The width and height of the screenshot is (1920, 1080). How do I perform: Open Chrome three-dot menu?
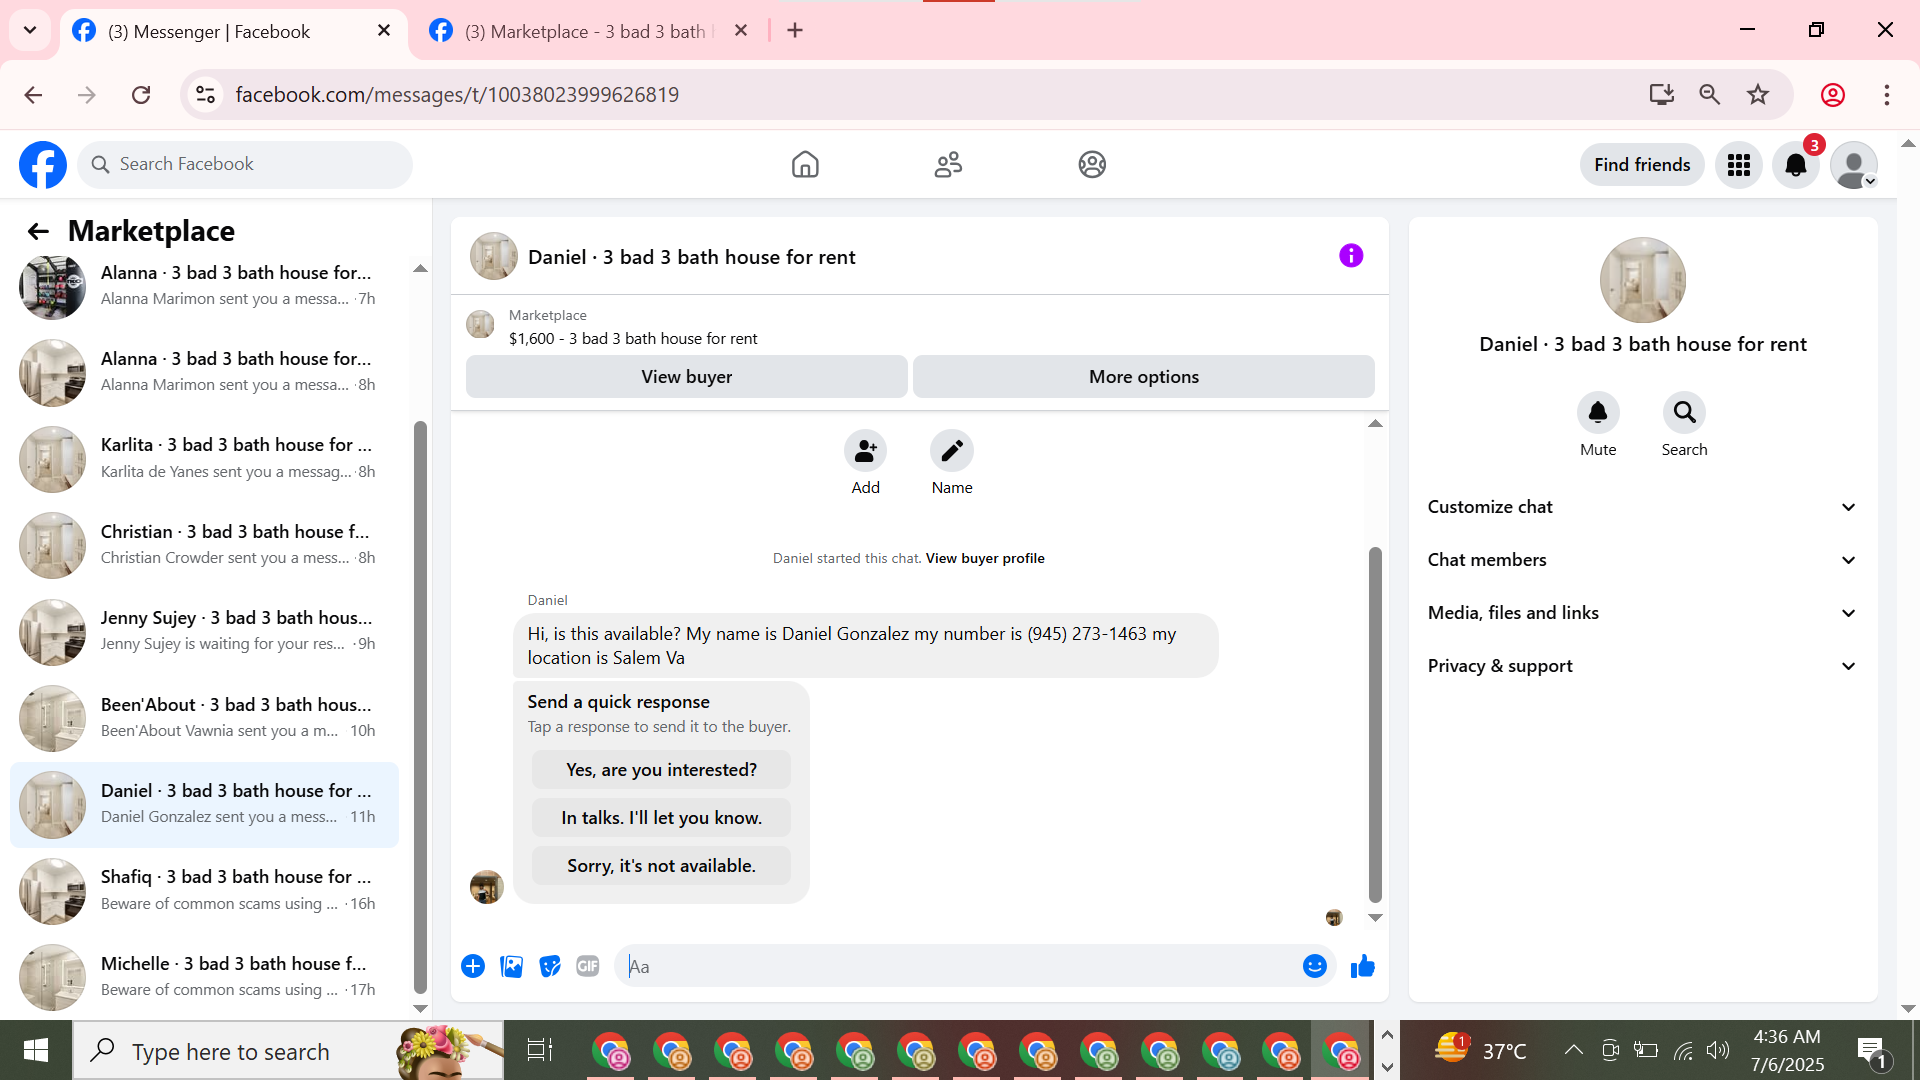(1887, 95)
